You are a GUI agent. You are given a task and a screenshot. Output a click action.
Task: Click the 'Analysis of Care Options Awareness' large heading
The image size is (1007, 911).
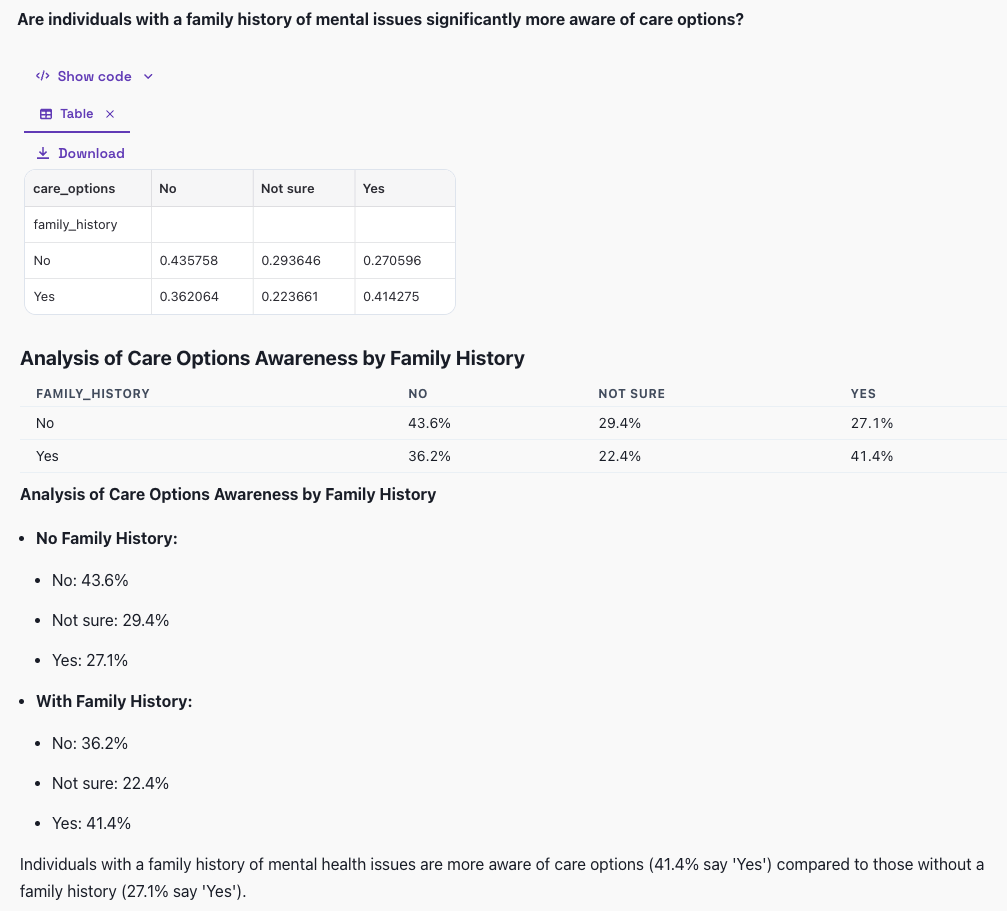point(272,358)
